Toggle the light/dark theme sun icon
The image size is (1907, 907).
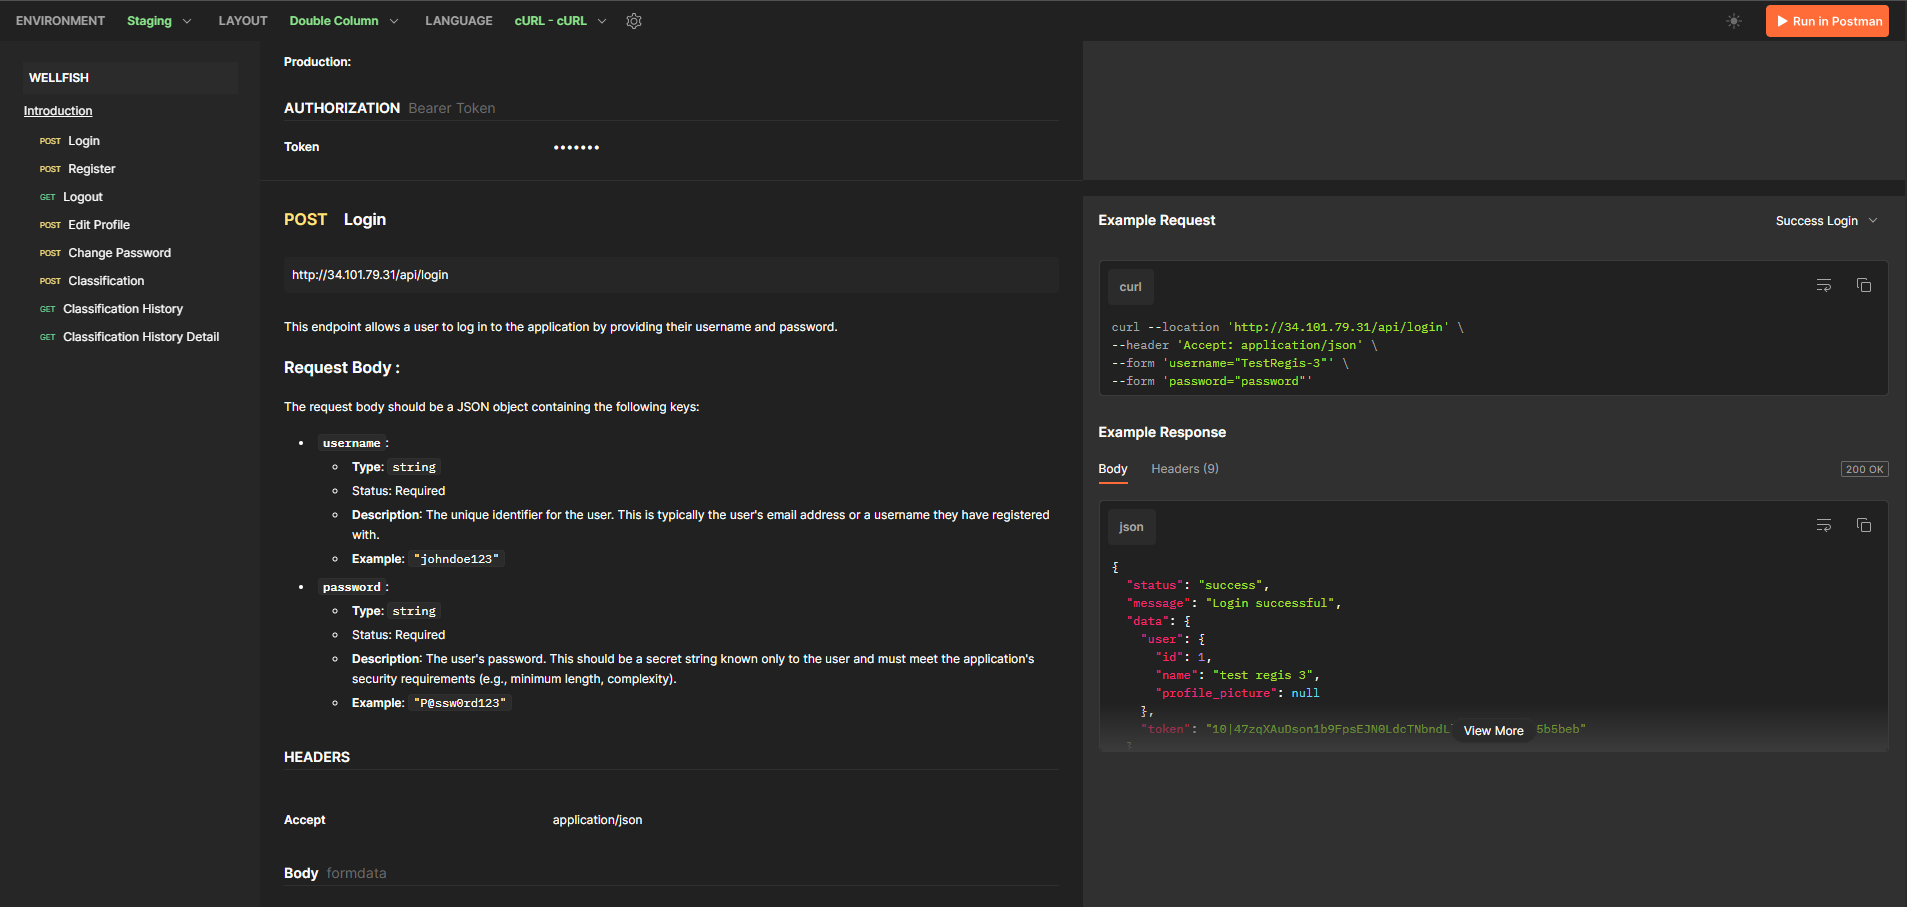[x=1734, y=21]
